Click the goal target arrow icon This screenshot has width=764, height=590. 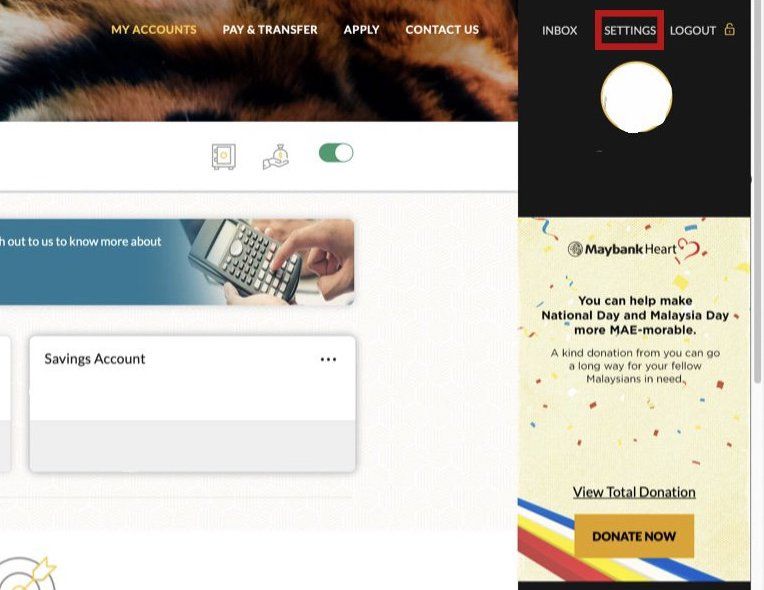pyautogui.click(x=27, y=573)
